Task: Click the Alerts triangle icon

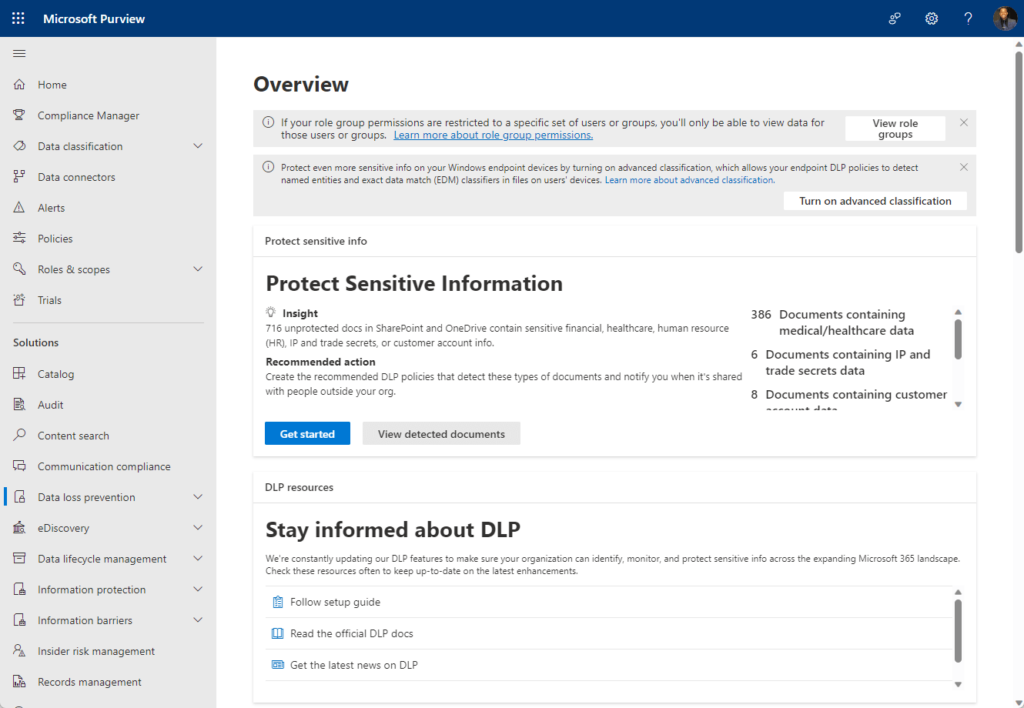Action: pyautogui.click(x=20, y=207)
